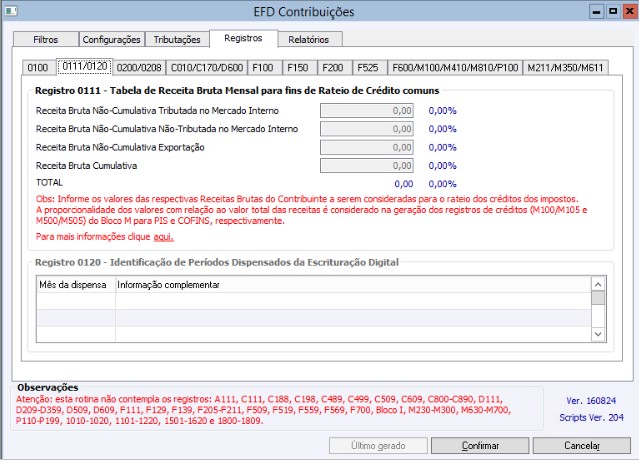Viewport: 639px width, 461px height.
Task: Switch to the Filtros tab
Action: (46, 40)
